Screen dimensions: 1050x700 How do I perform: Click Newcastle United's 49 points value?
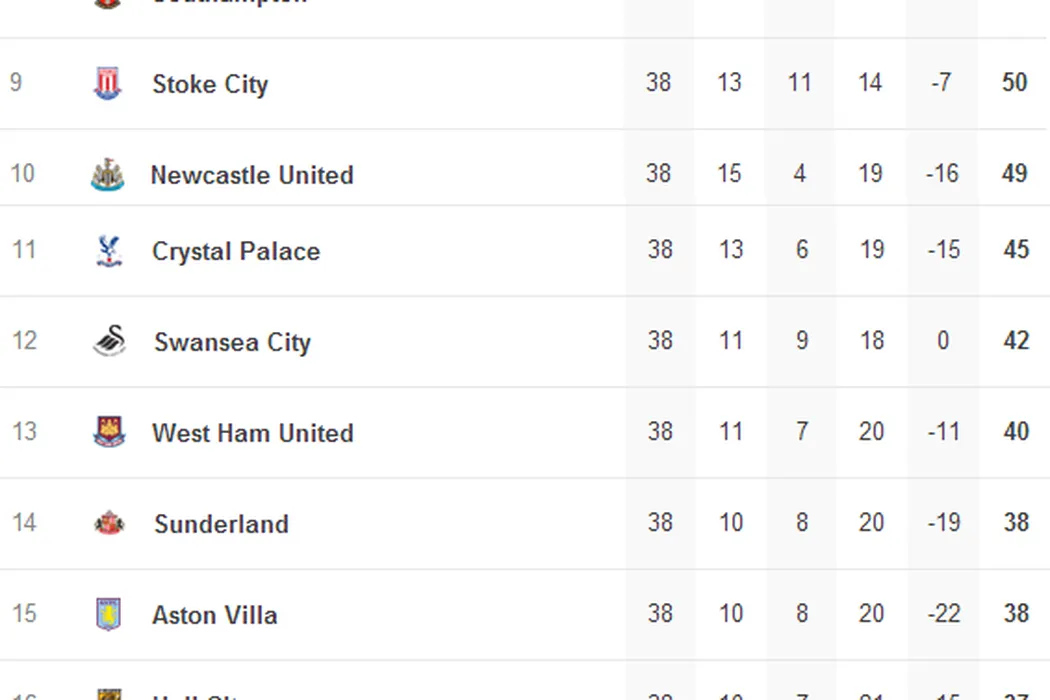coord(1014,173)
